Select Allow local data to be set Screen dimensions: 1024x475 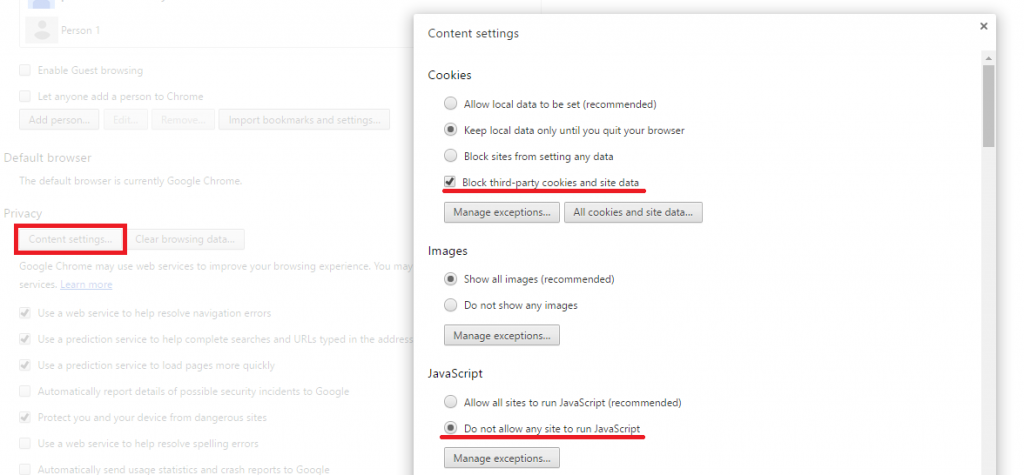(451, 103)
